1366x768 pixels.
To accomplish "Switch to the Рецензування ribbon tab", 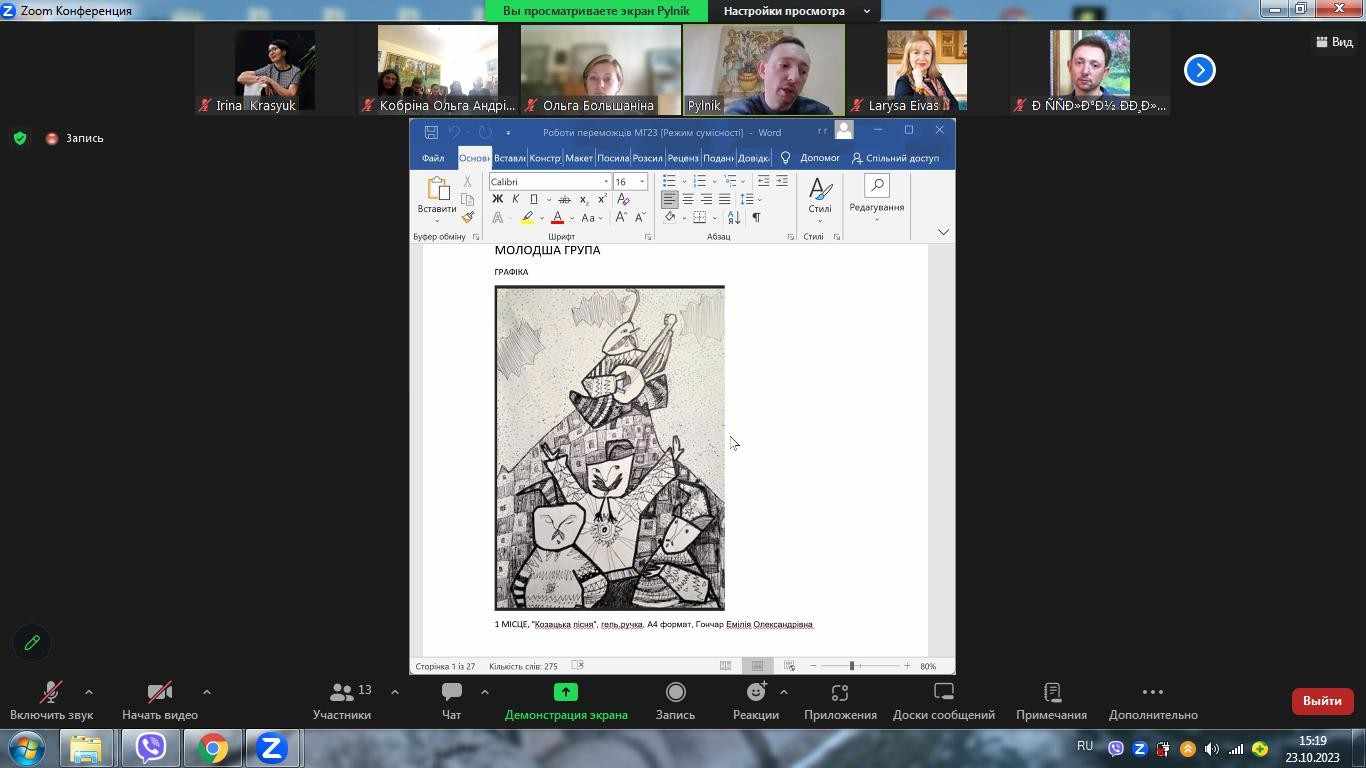I will (x=683, y=158).
